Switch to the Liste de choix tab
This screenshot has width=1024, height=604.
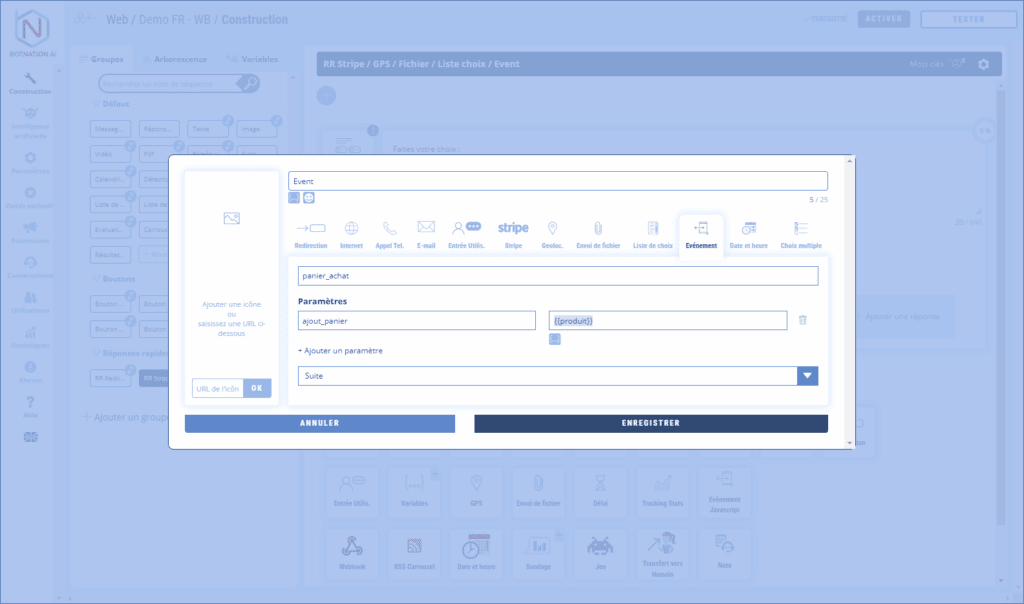point(652,233)
